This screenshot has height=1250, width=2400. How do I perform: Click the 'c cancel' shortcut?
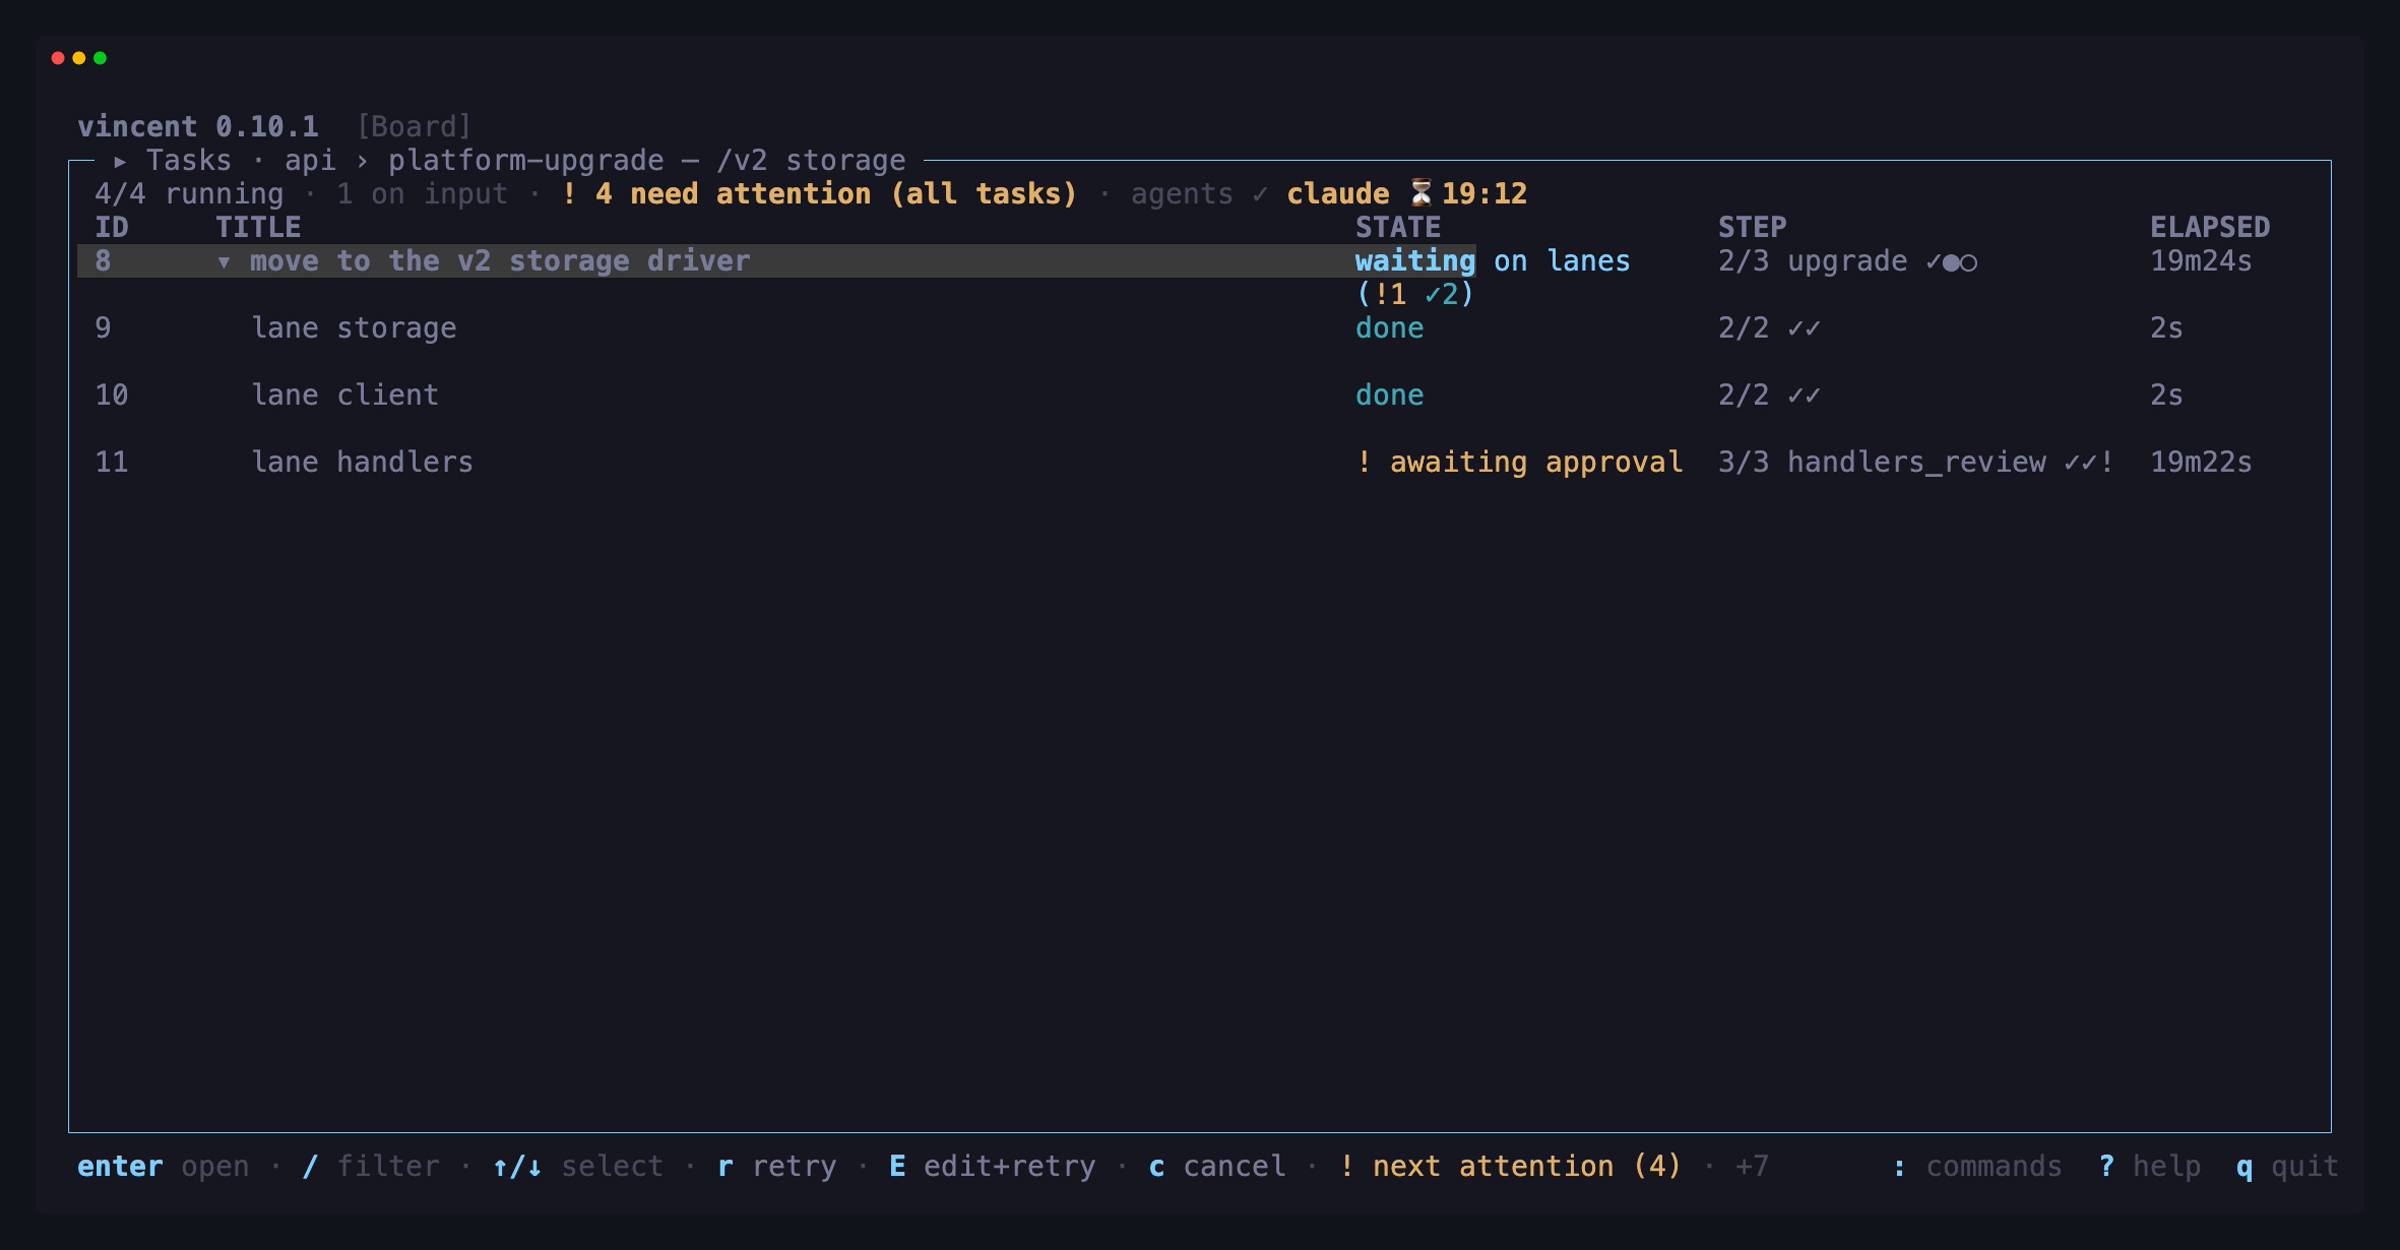(x=1217, y=1166)
